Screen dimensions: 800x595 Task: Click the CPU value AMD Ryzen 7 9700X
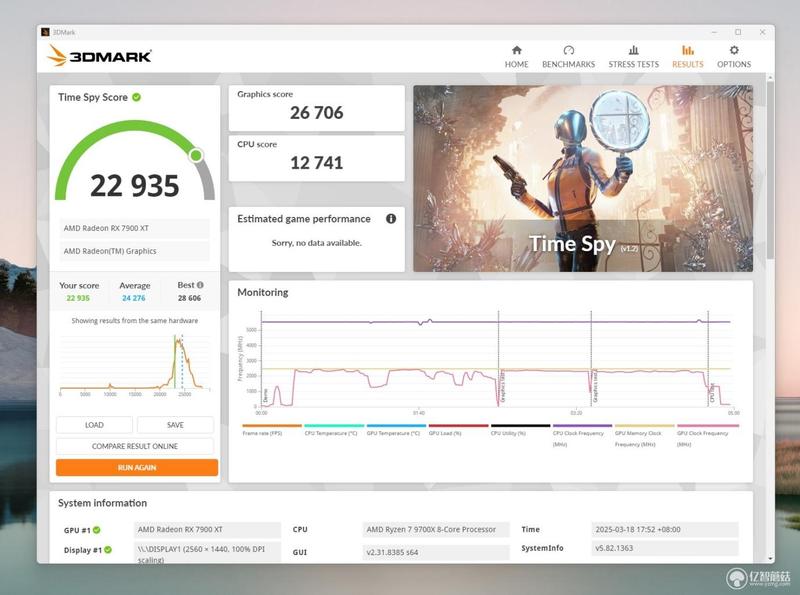(x=436, y=530)
